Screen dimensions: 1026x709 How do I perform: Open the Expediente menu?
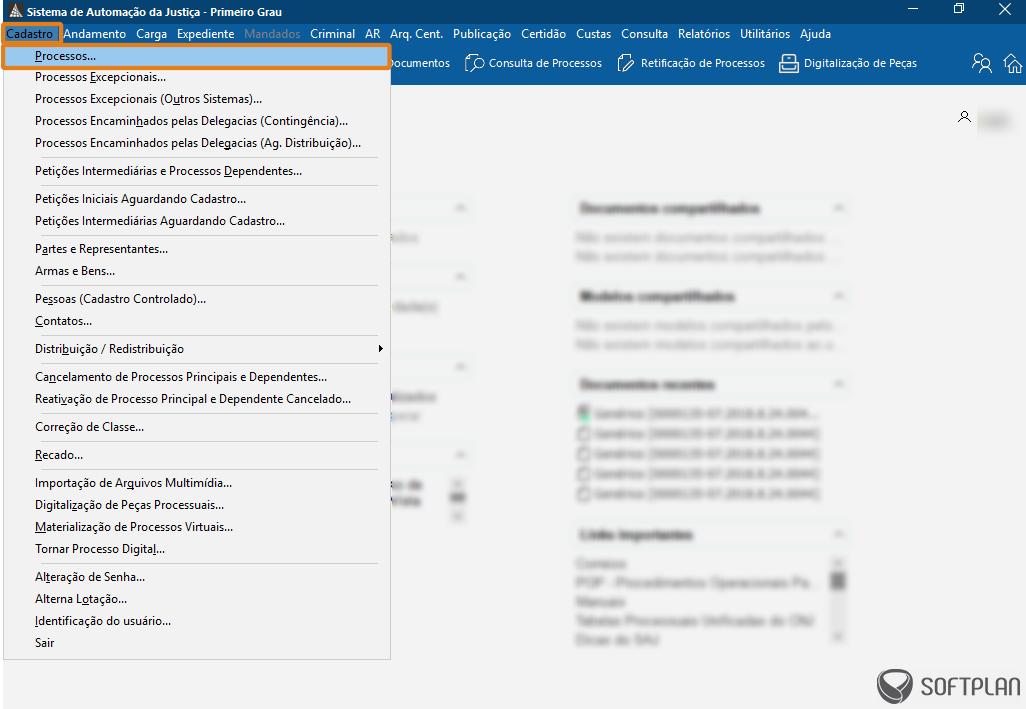(205, 34)
